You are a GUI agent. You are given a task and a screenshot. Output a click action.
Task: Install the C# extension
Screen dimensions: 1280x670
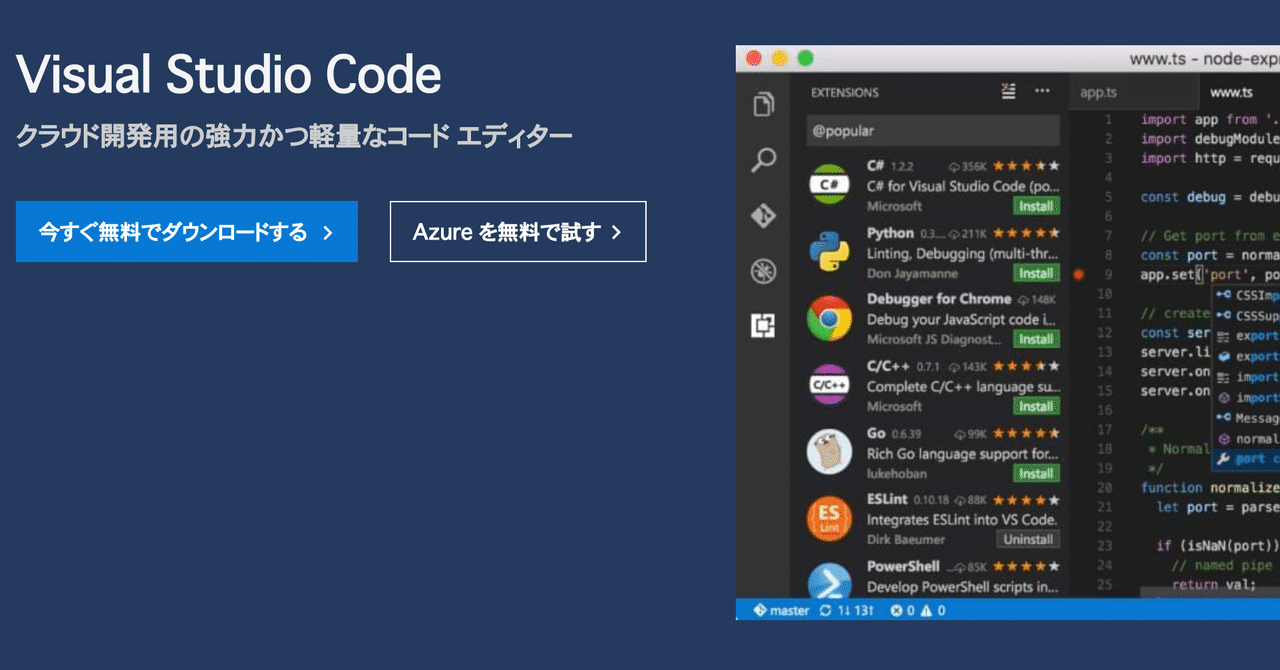[x=1036, y=206]
